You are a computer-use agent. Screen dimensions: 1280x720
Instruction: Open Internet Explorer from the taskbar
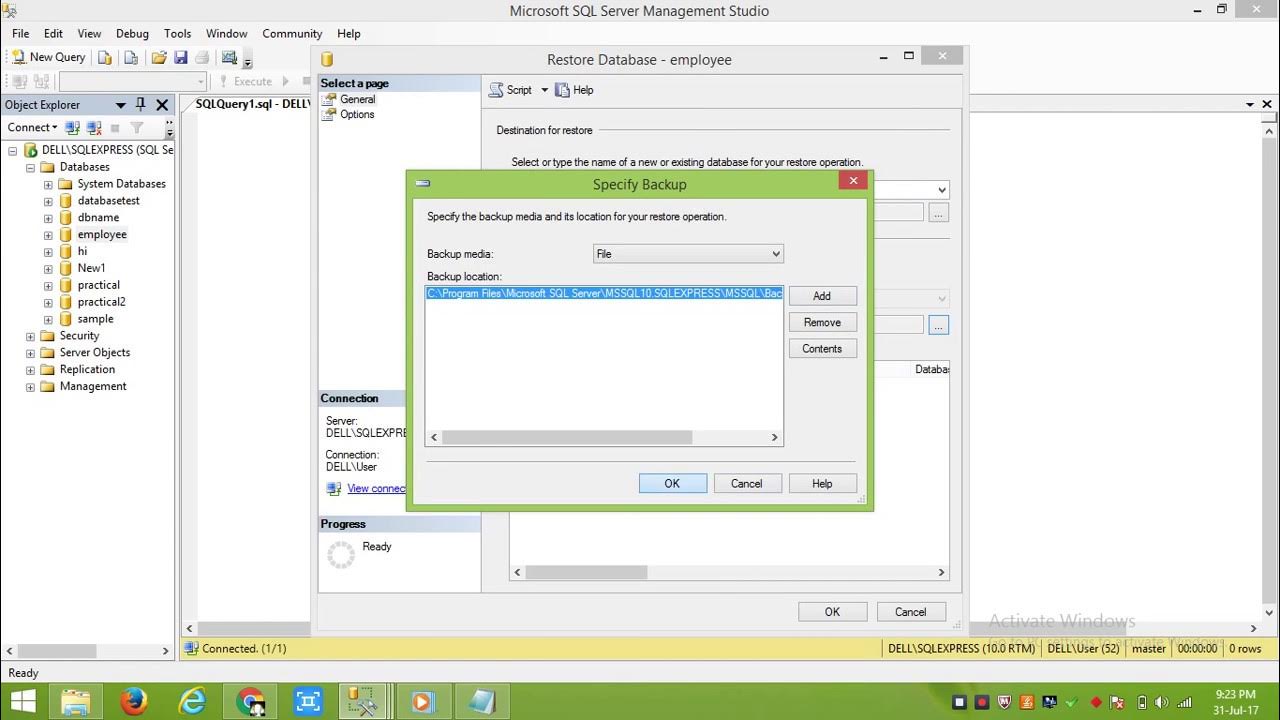(x=191, y=702)
